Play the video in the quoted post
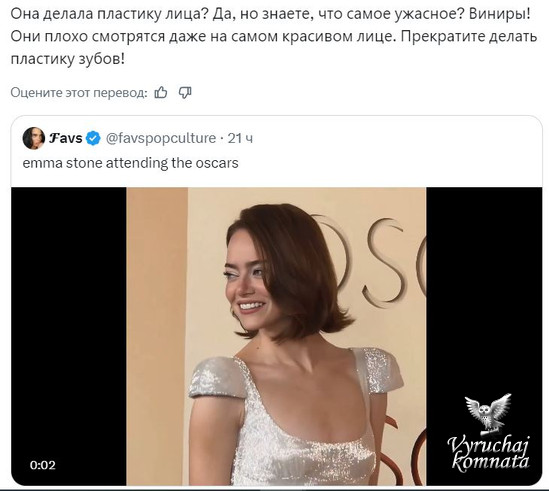The height and width of the screenshot is (491, 549). [x=276, y=336]
